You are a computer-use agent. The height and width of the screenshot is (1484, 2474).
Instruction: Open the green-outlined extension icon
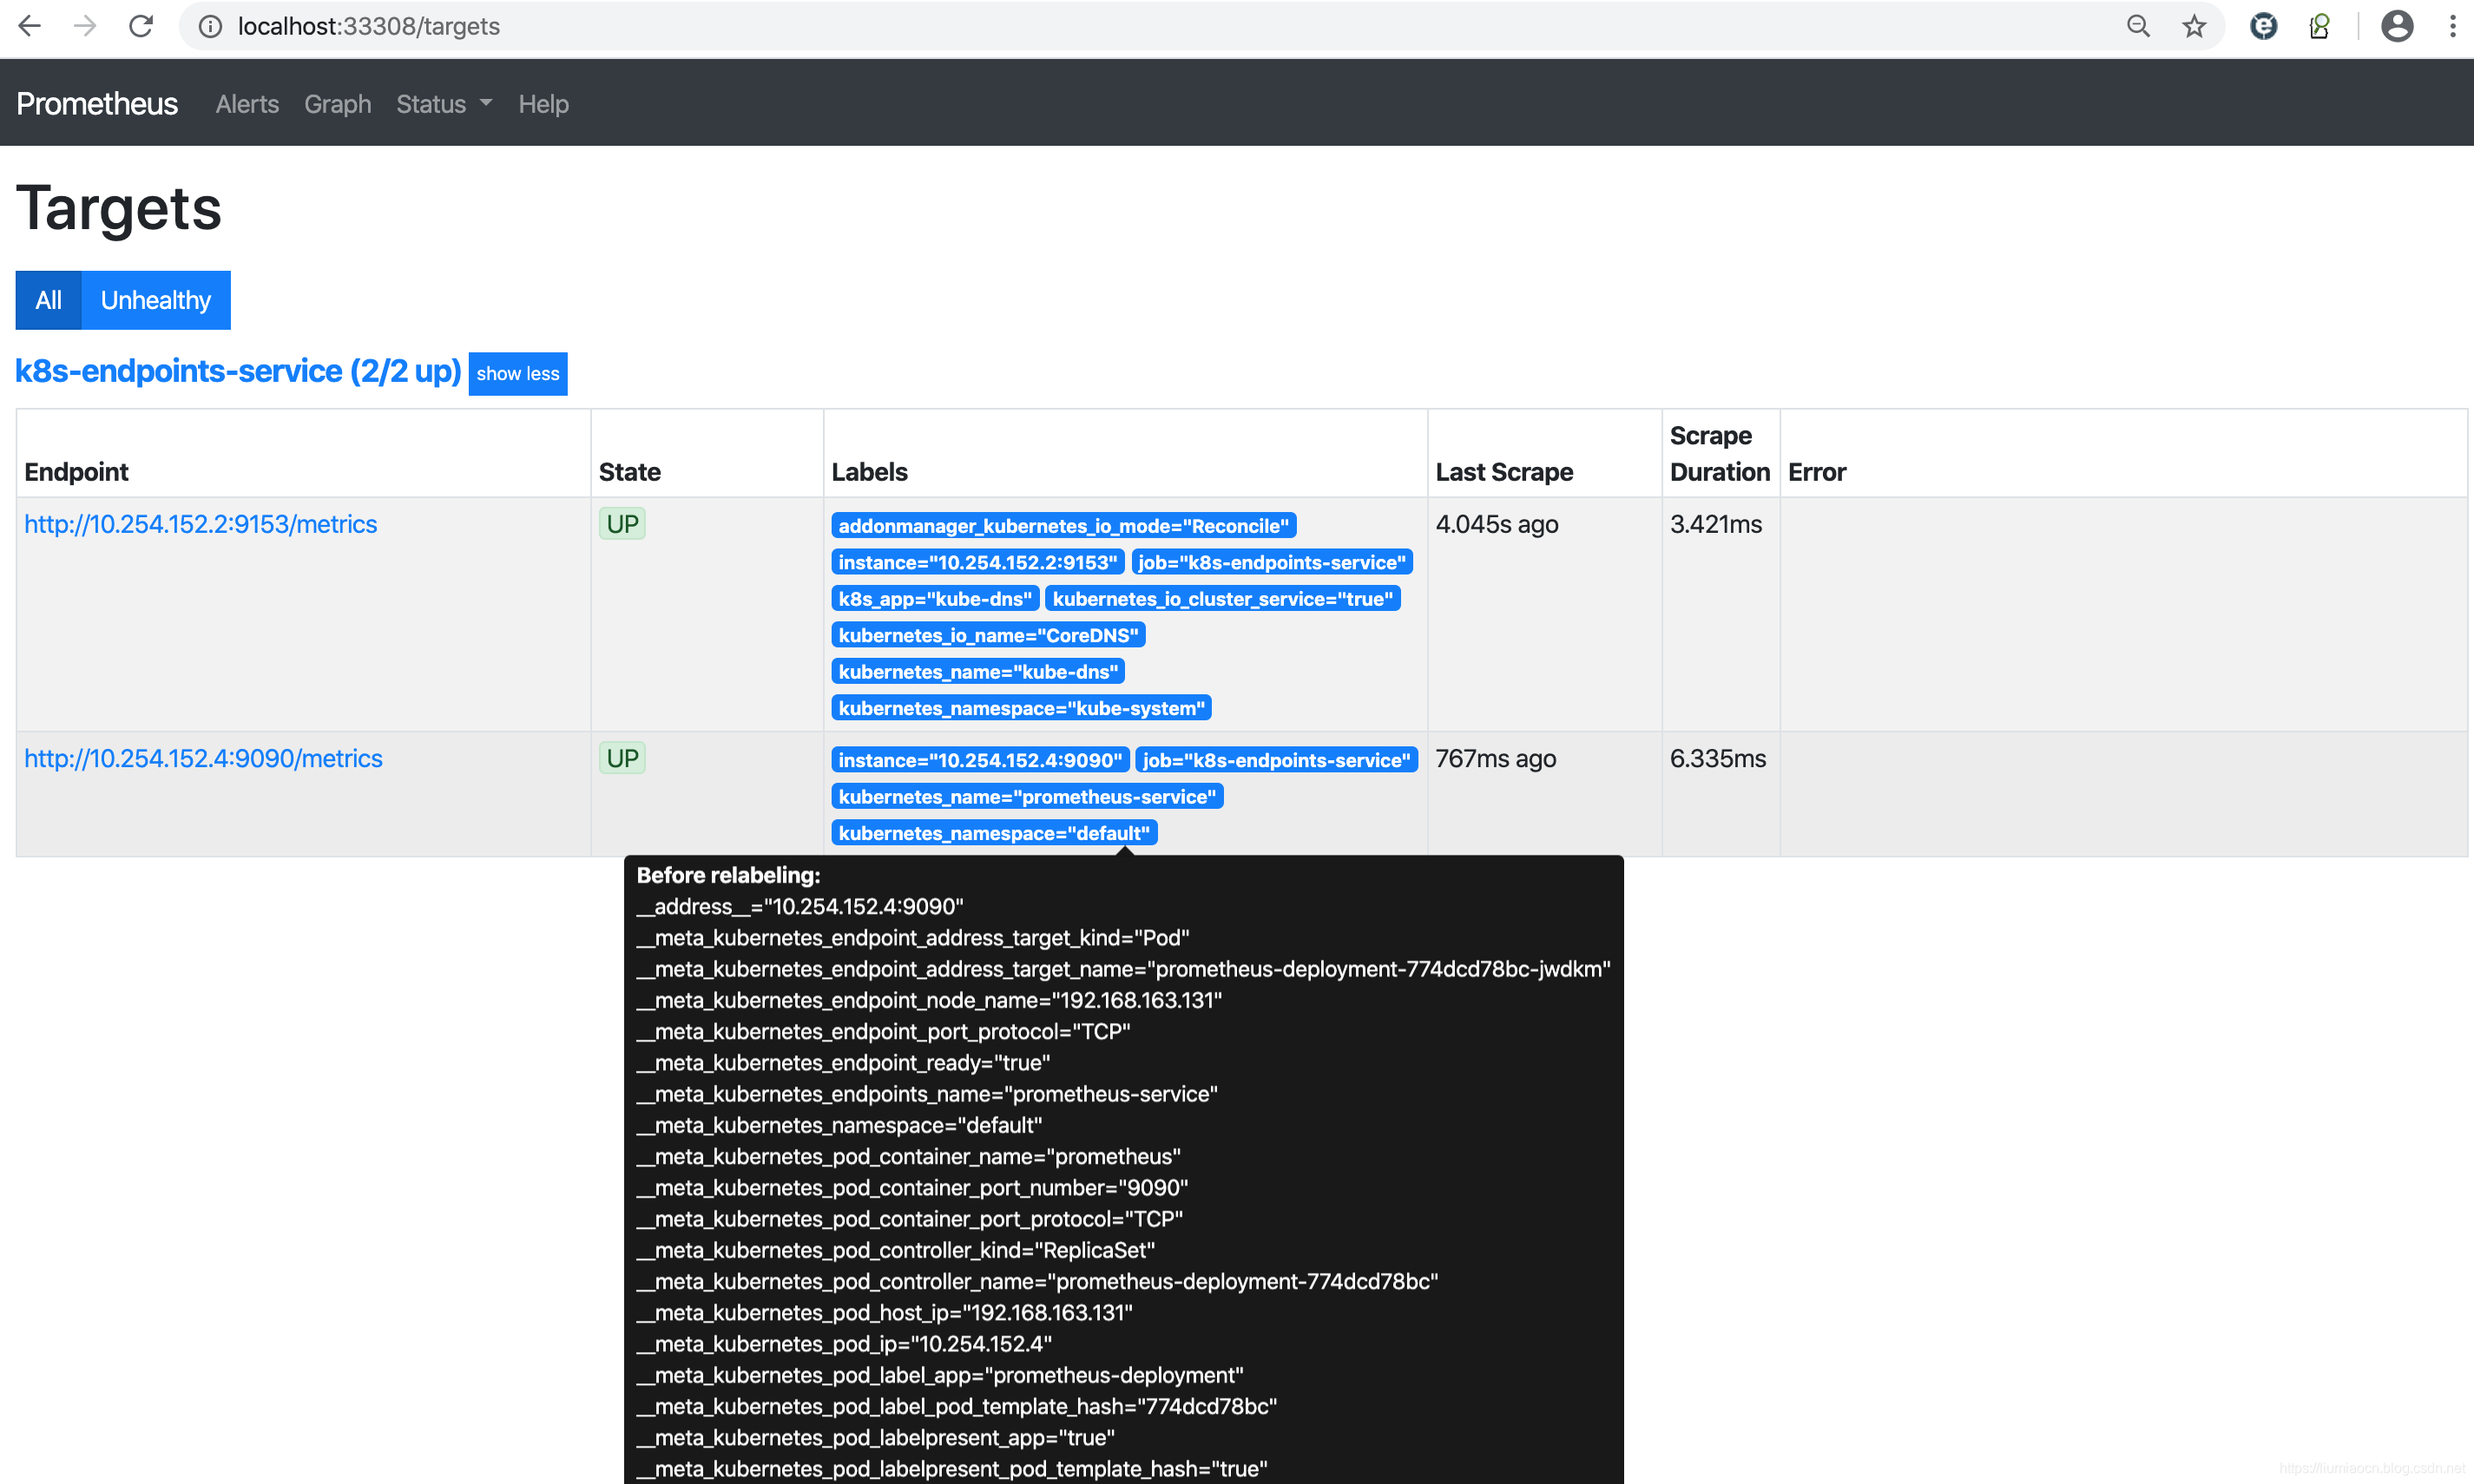(x=2320, y=27)
